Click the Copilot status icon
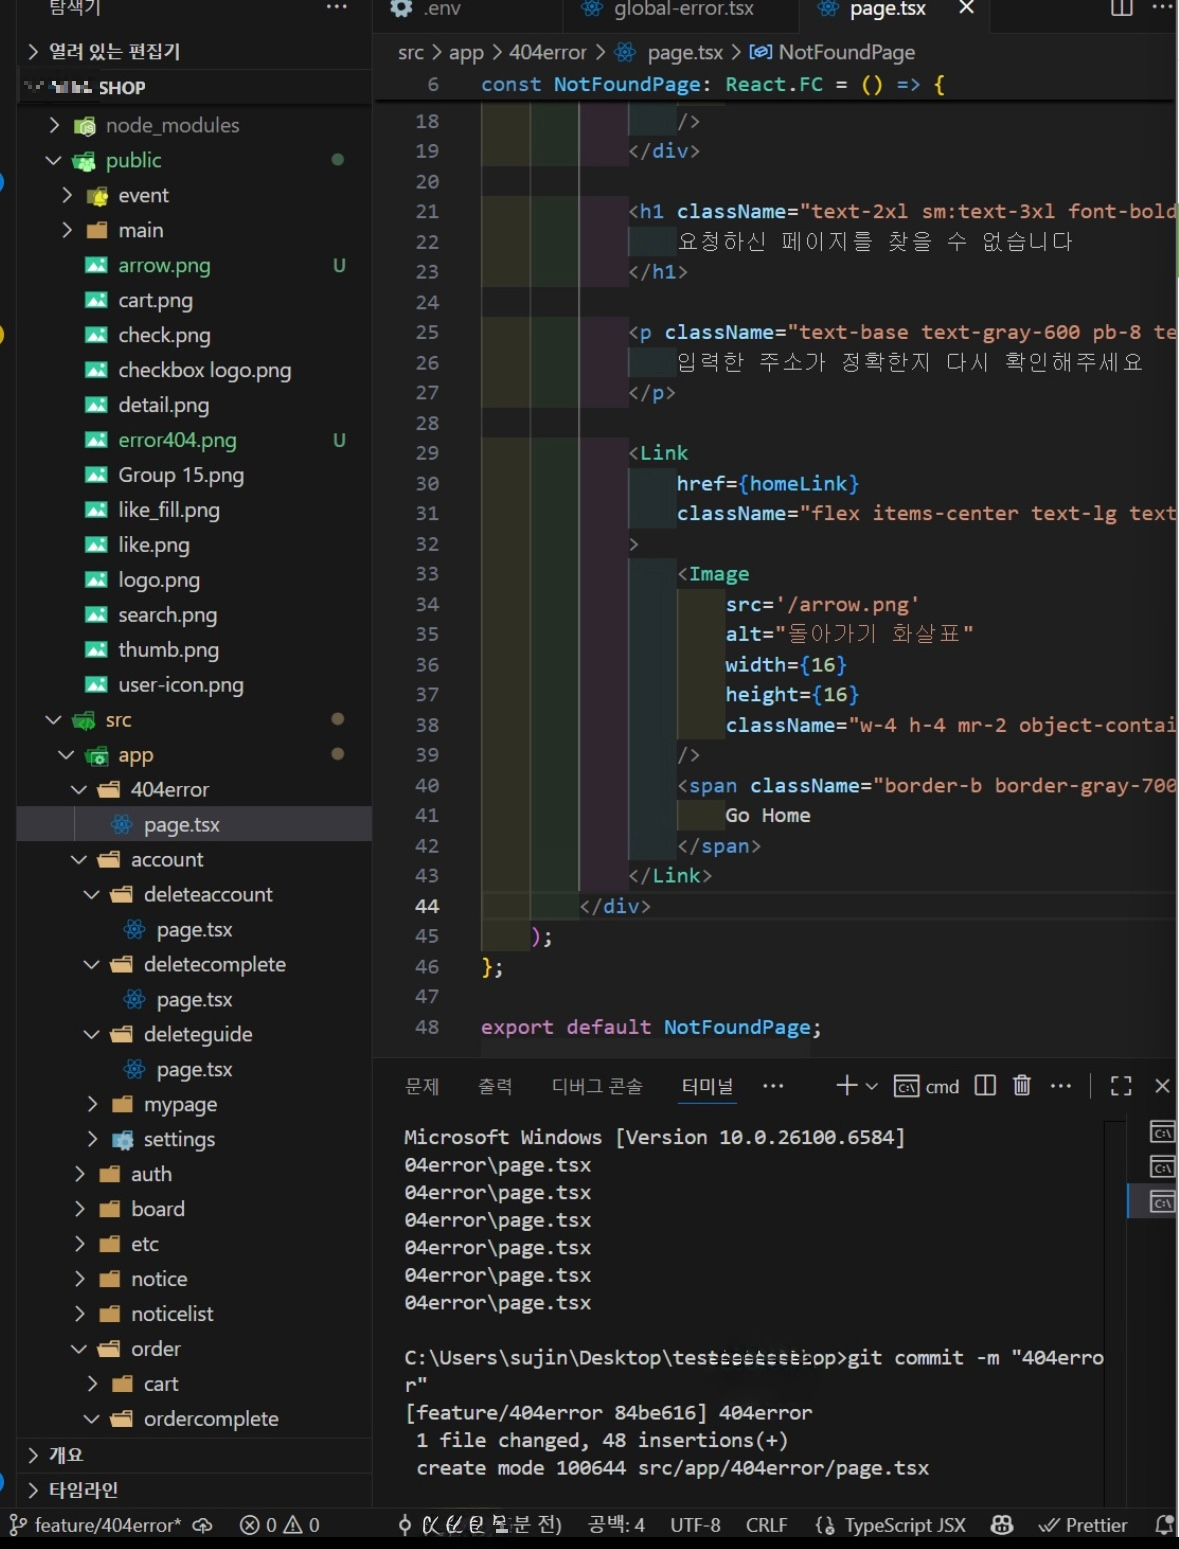This screenshot has height=1549, width=1179. (1002, 1525)
